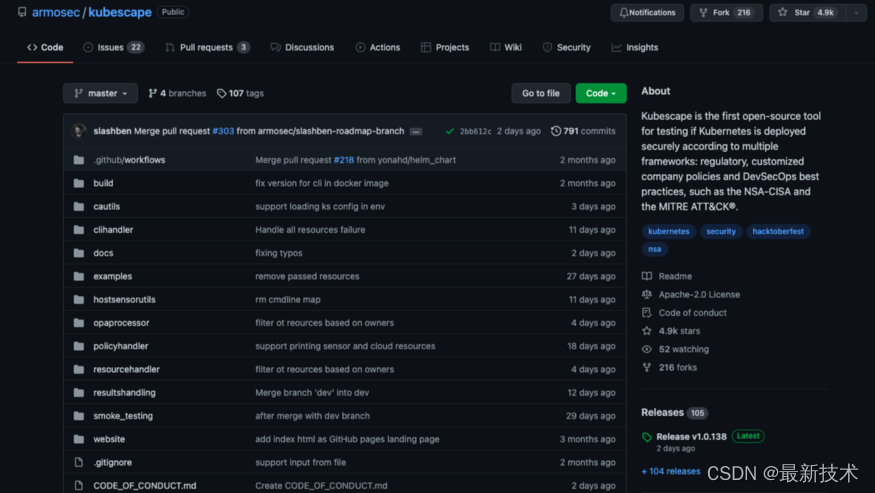The height and width of the screenshot is (493, 875).
Task: Click the security topic tag
Action: (x=721, y=231)
